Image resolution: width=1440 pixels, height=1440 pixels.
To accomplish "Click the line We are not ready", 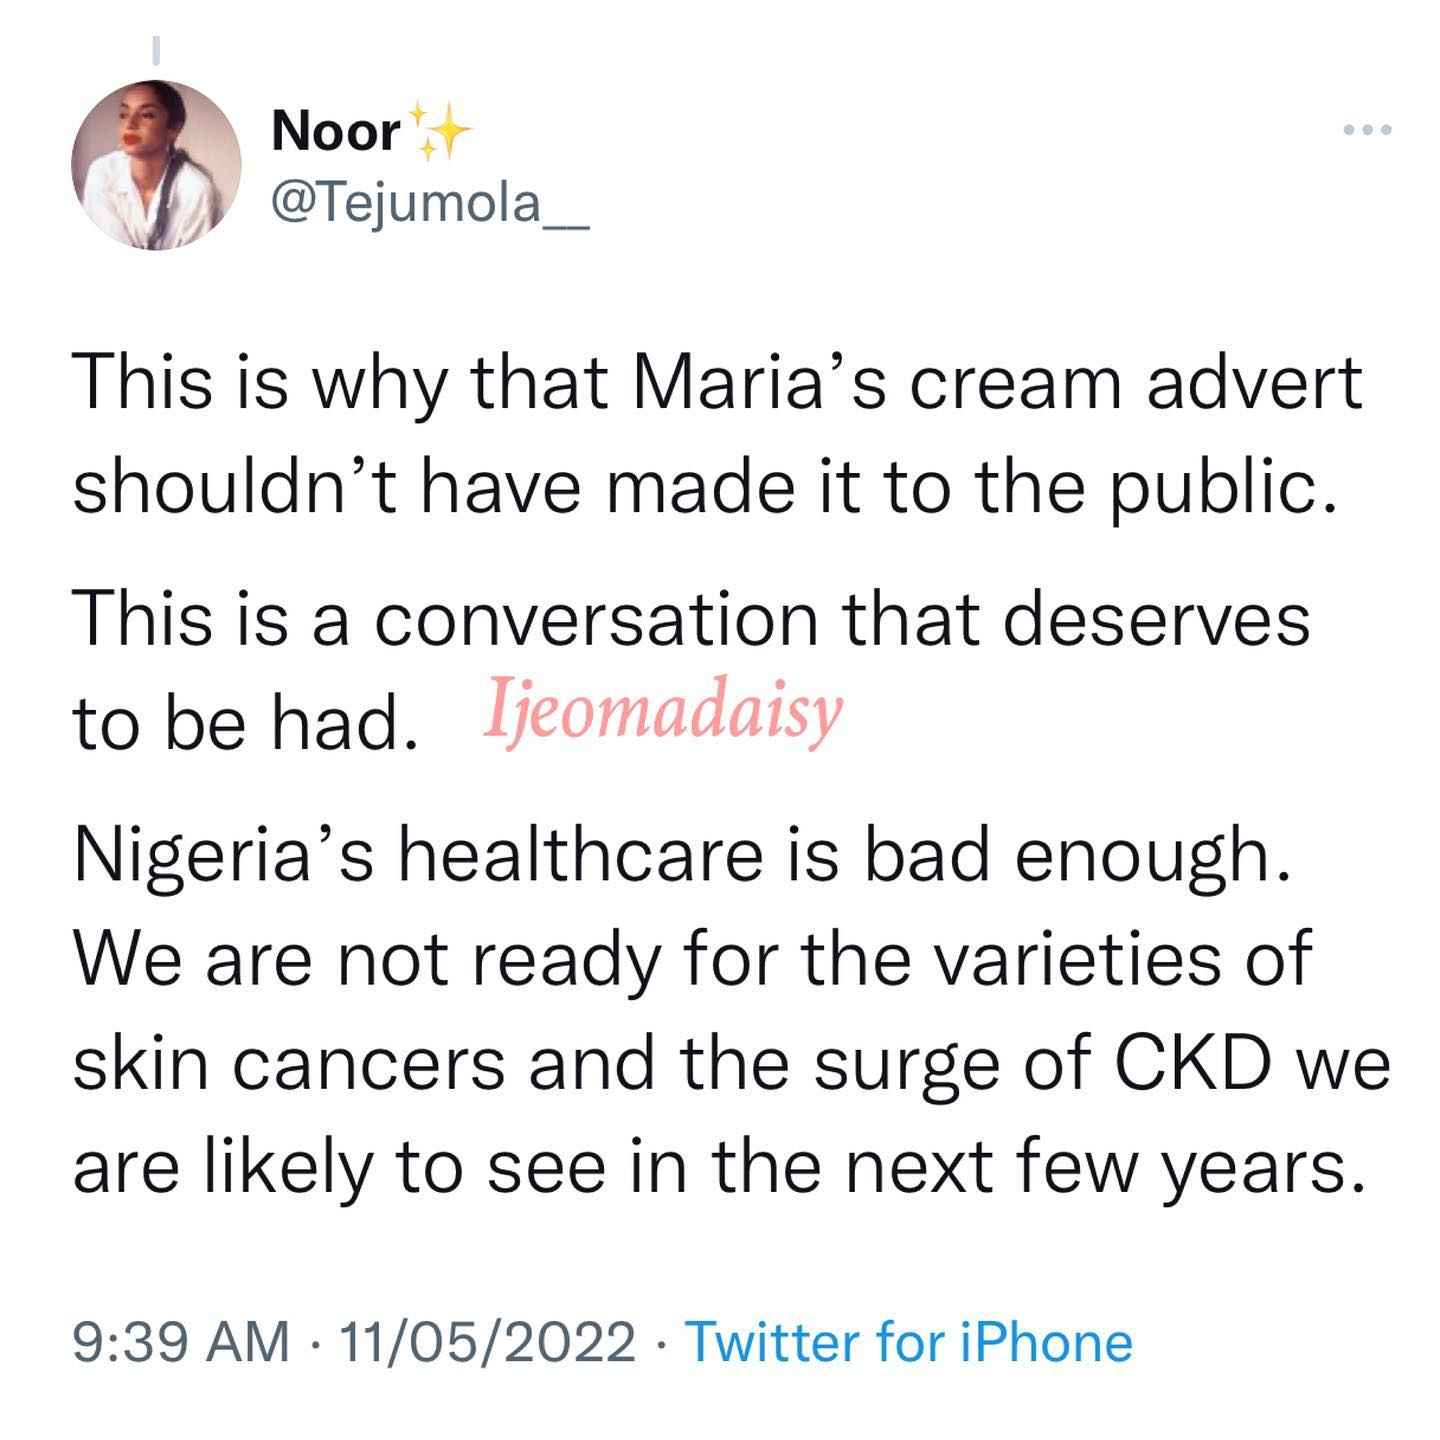I will (691, 960).
